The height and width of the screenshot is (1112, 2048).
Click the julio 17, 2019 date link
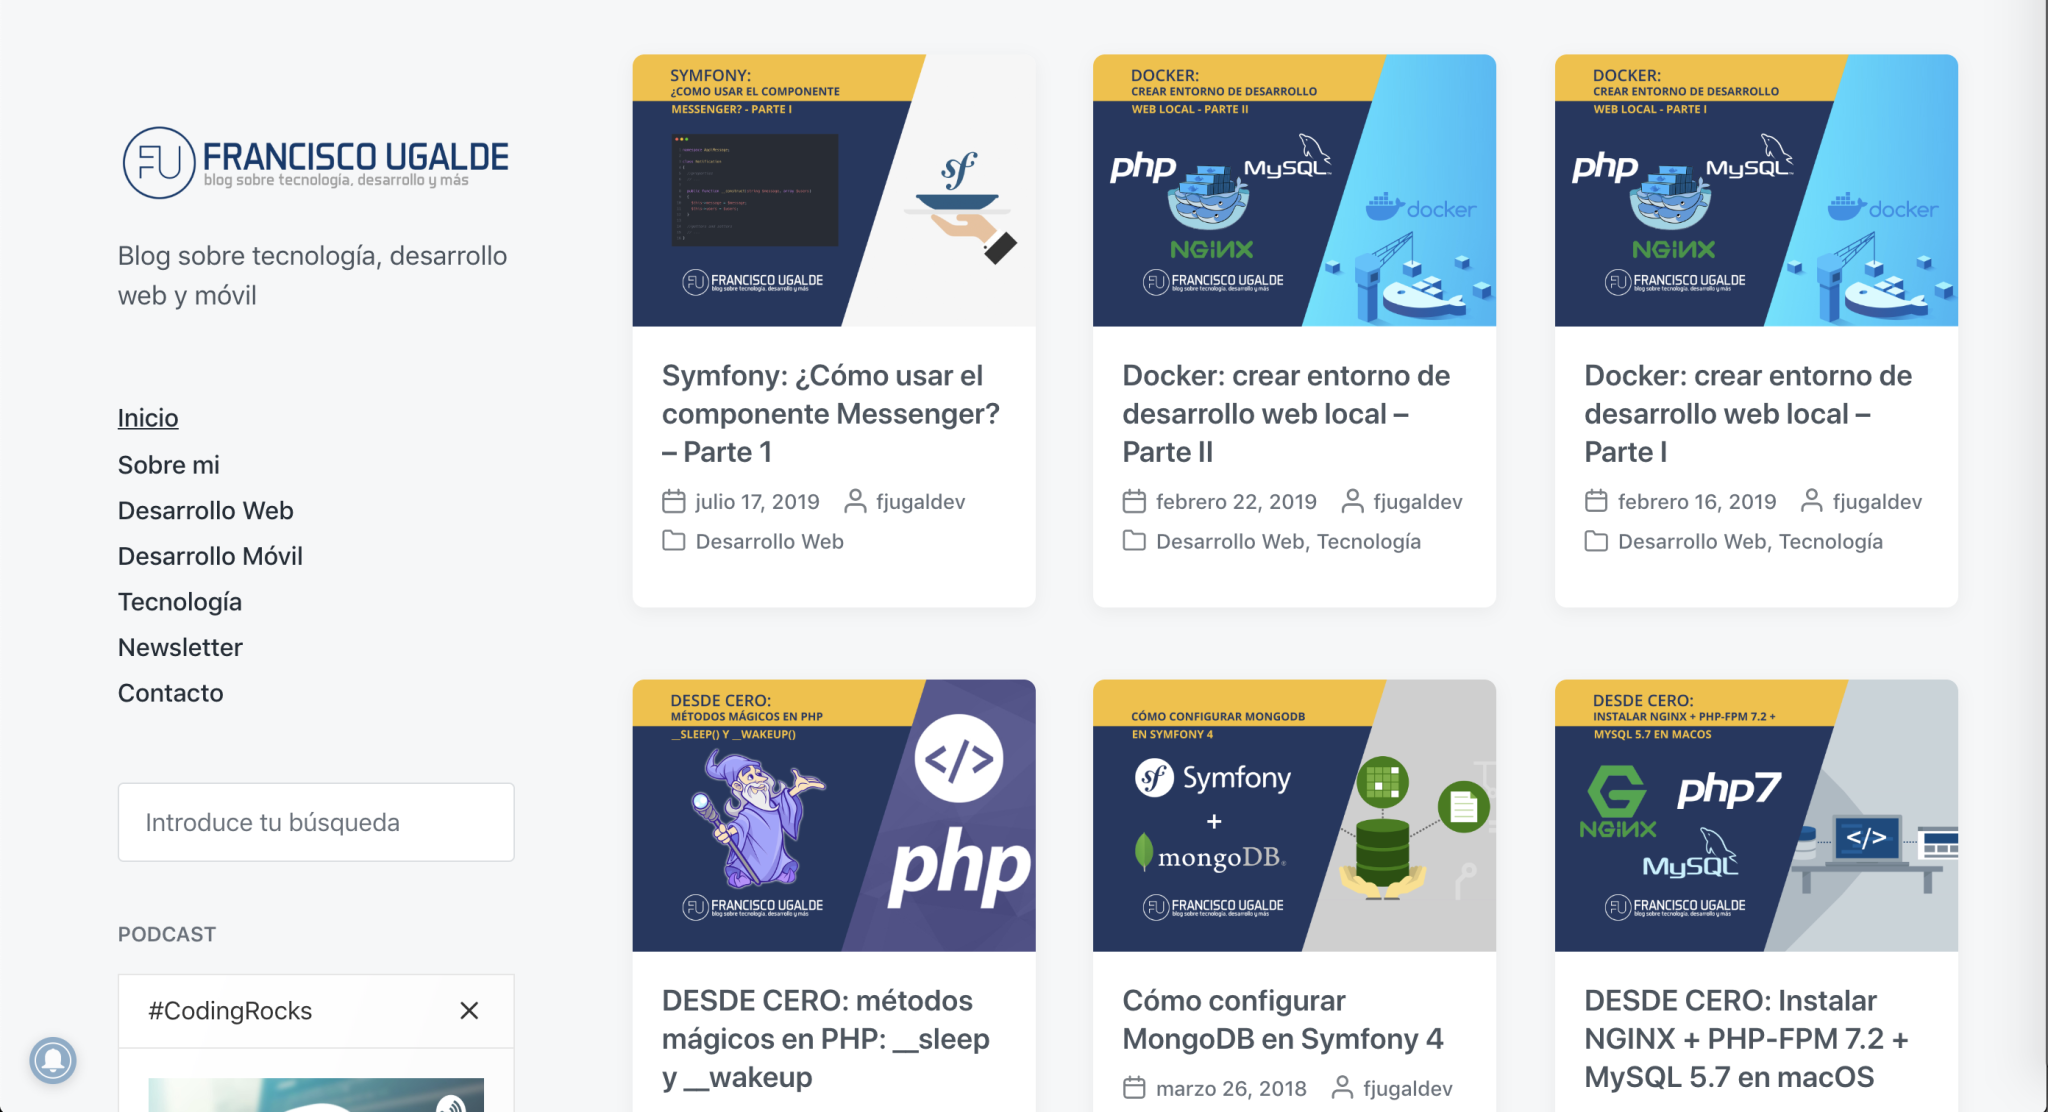[x=757, y=502]
